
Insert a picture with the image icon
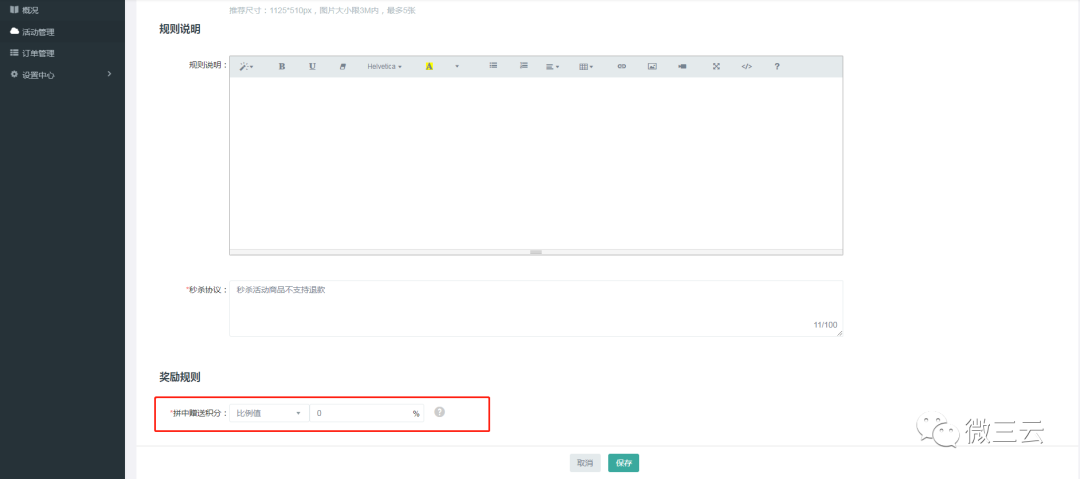(x=652, y=66)
